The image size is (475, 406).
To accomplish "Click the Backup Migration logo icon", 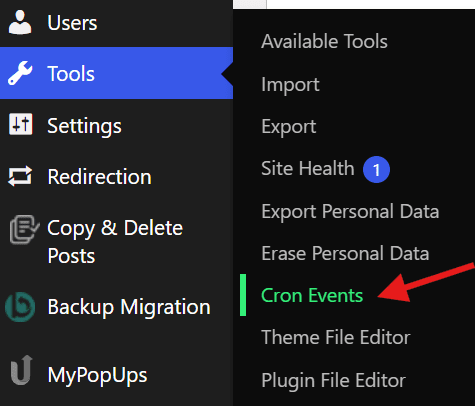I will [x=20, y=307].
